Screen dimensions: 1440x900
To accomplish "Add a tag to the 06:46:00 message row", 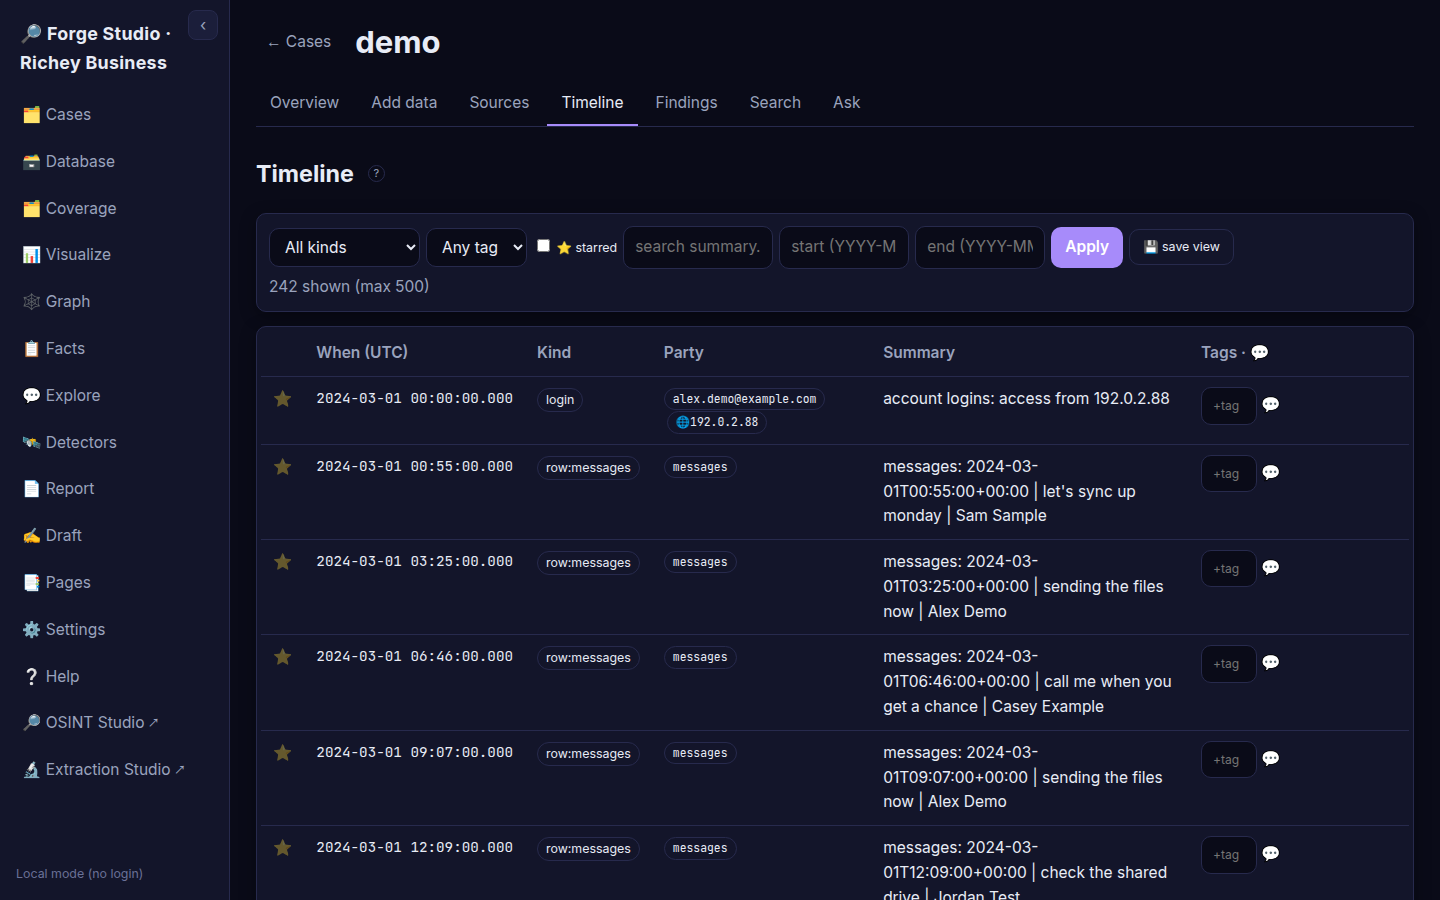I will (1228, 664).
